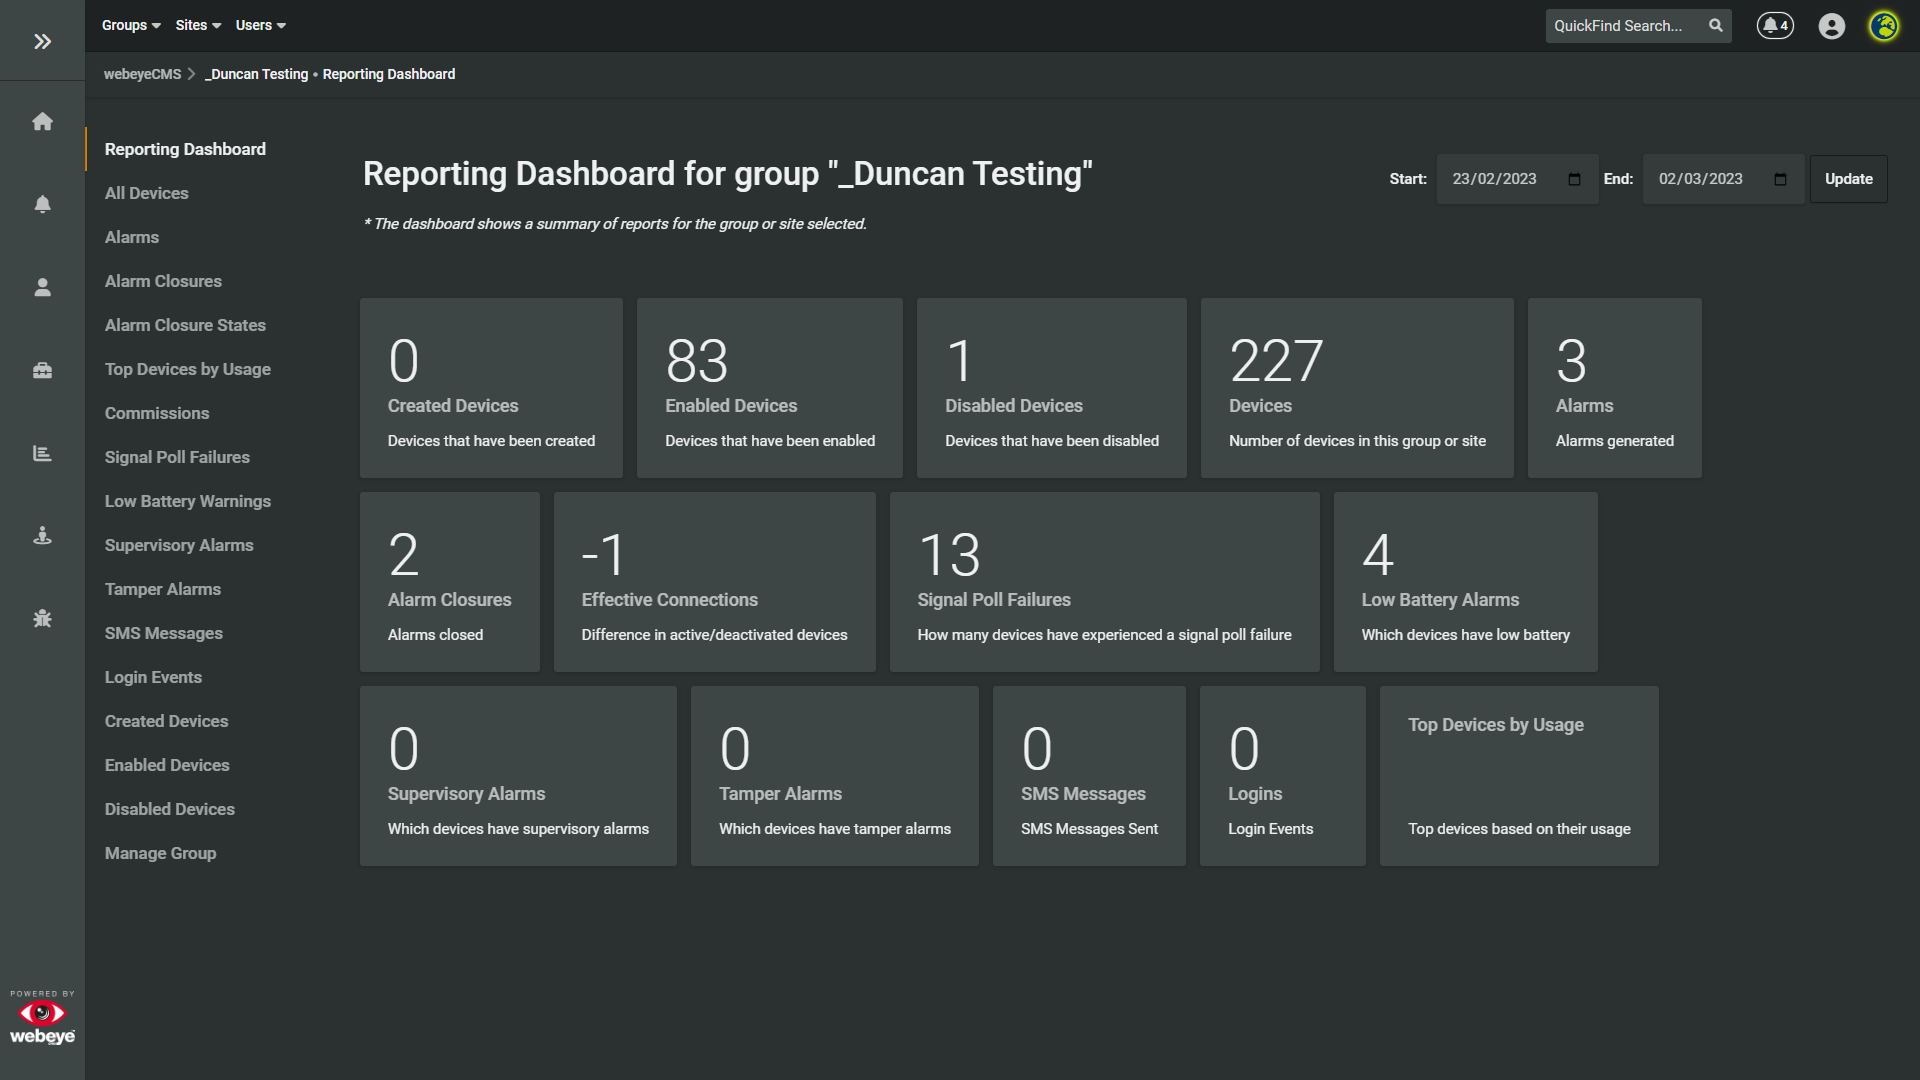
Task: Open notifications bell showing 4
Action: pyautogui.click(x=1775, y=26)
